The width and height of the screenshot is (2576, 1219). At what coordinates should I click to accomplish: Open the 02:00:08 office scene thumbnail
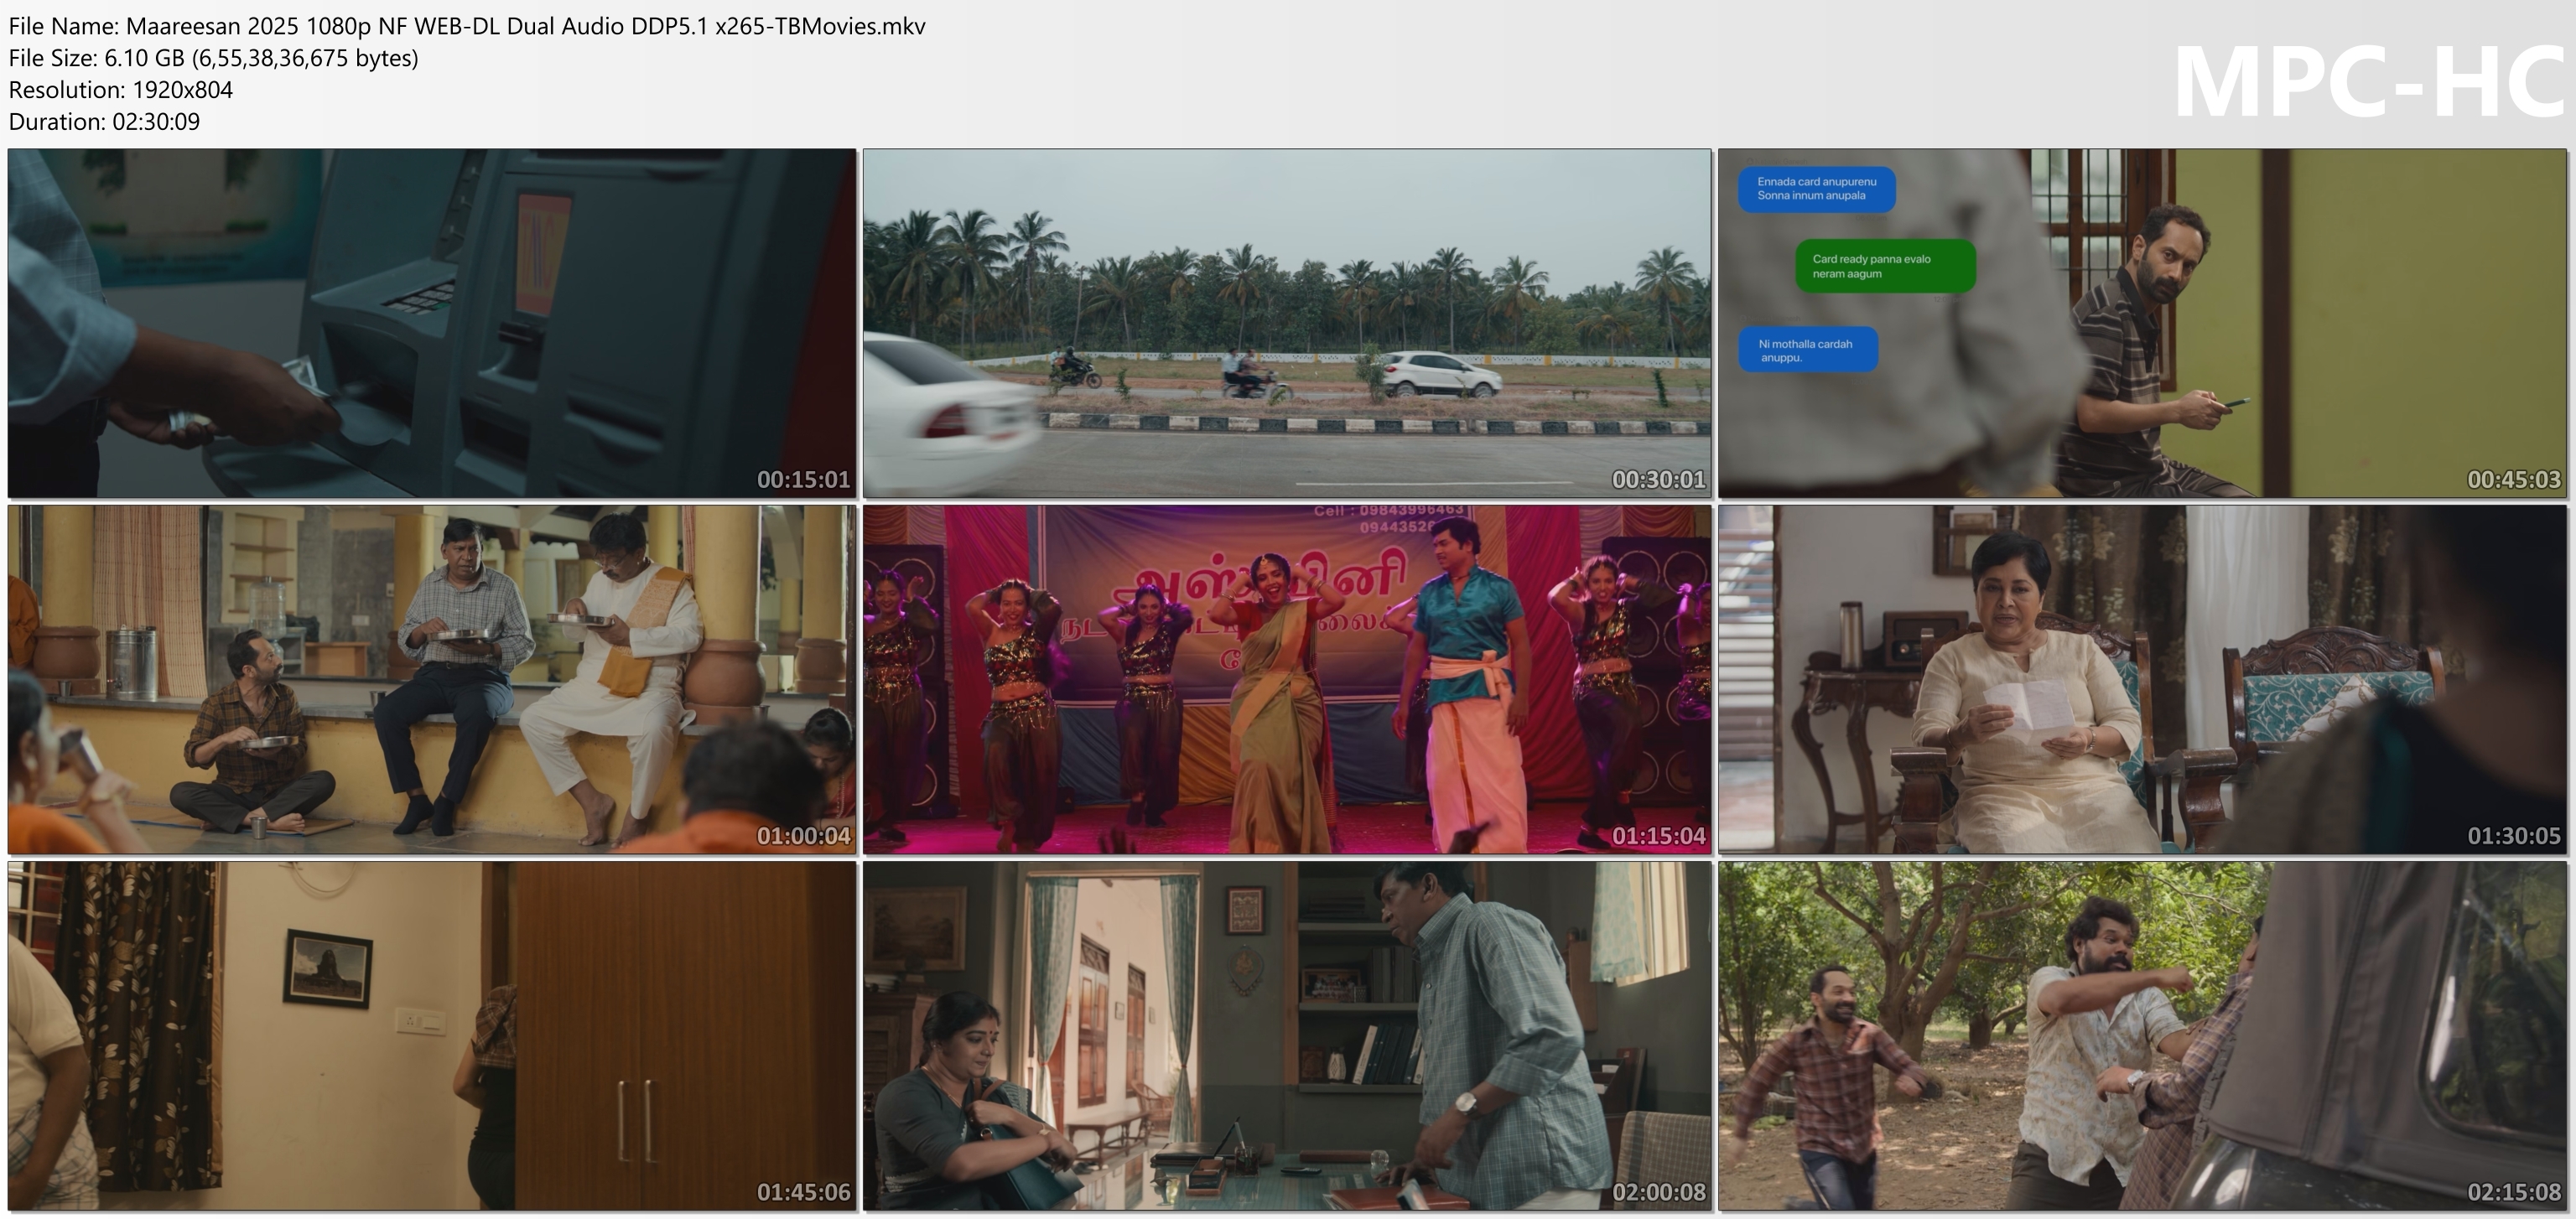(x=1287, y=1036)
